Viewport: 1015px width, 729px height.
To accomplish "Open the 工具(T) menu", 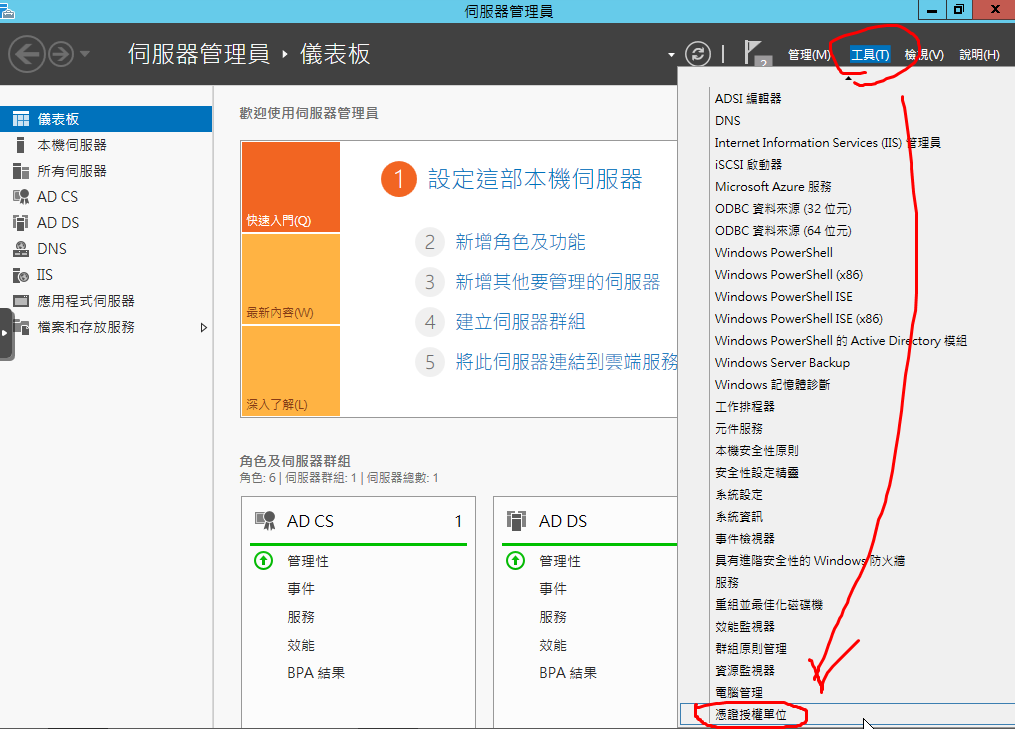I will click(x=869, y=55).
